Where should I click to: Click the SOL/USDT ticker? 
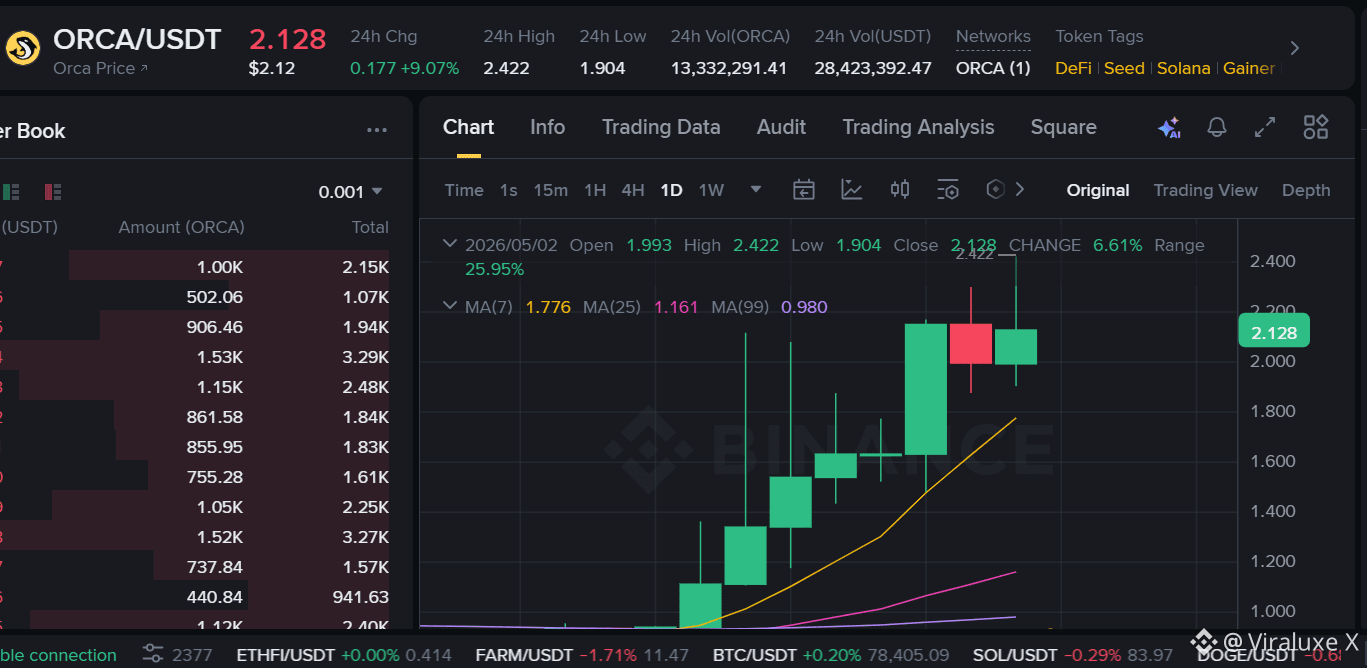(1073, 655)
